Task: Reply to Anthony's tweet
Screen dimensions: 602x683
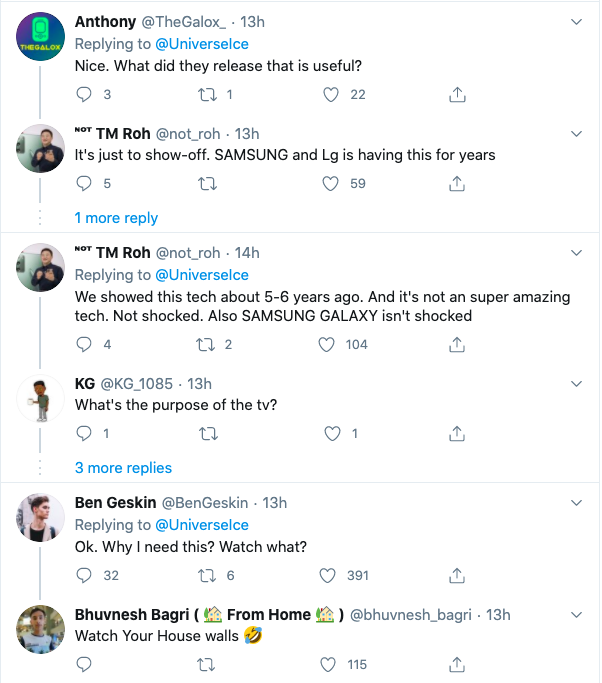Action: (x=84, y=94)
